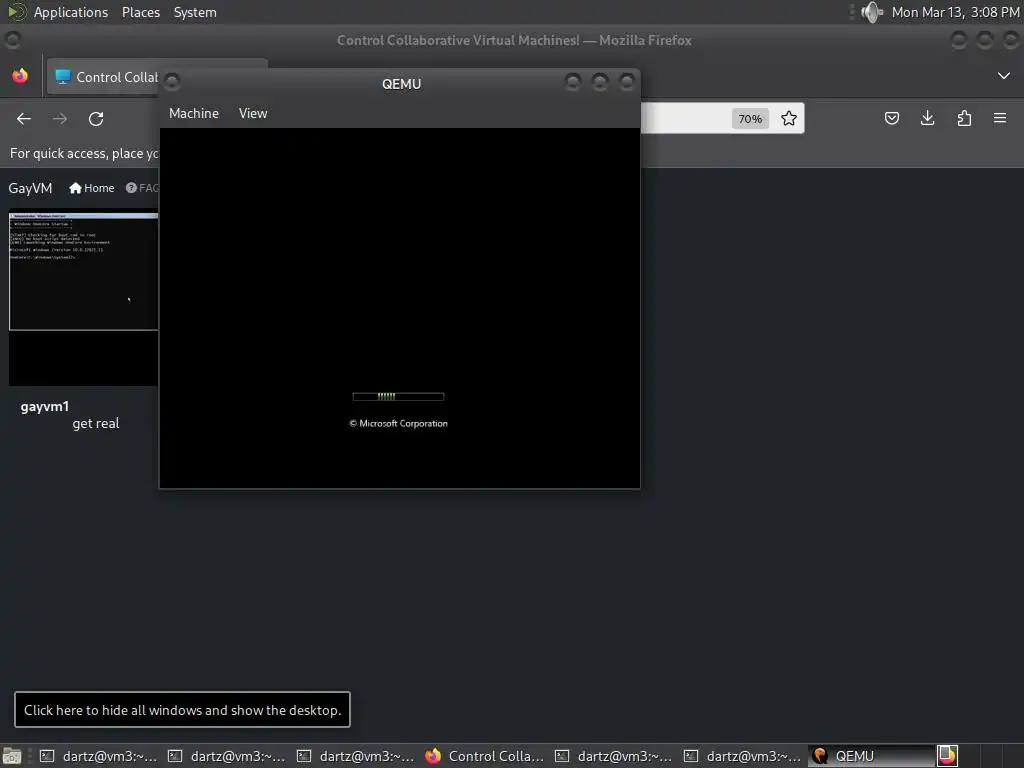Expand the list all tabs chevron
1024x768 pixels.
click(1004, 76)
